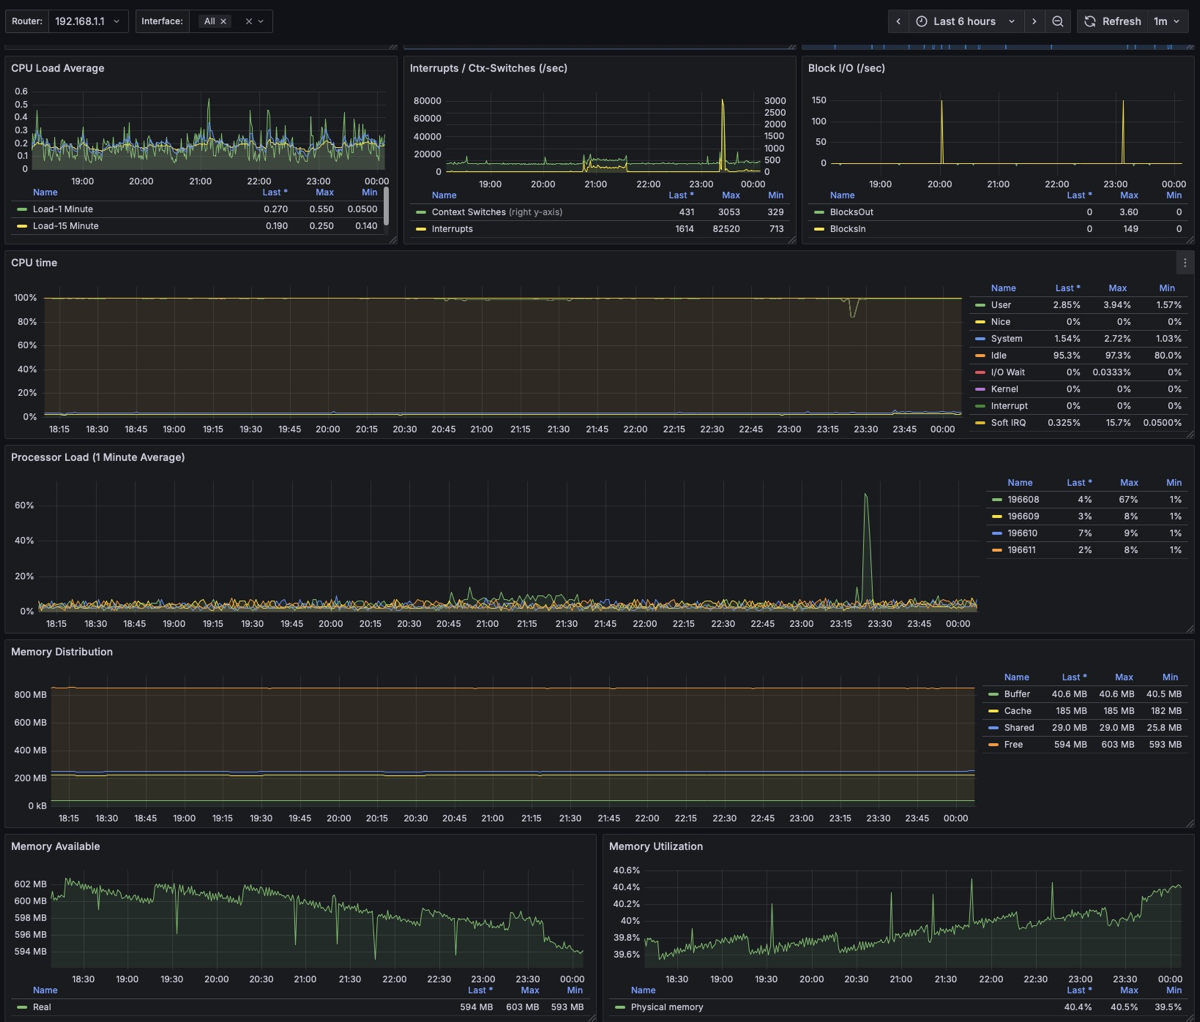Expand the 1m refresh interval dropdown
Image resolution: width=1200 pixels, height=1022 pixels.
[1166, 21]
